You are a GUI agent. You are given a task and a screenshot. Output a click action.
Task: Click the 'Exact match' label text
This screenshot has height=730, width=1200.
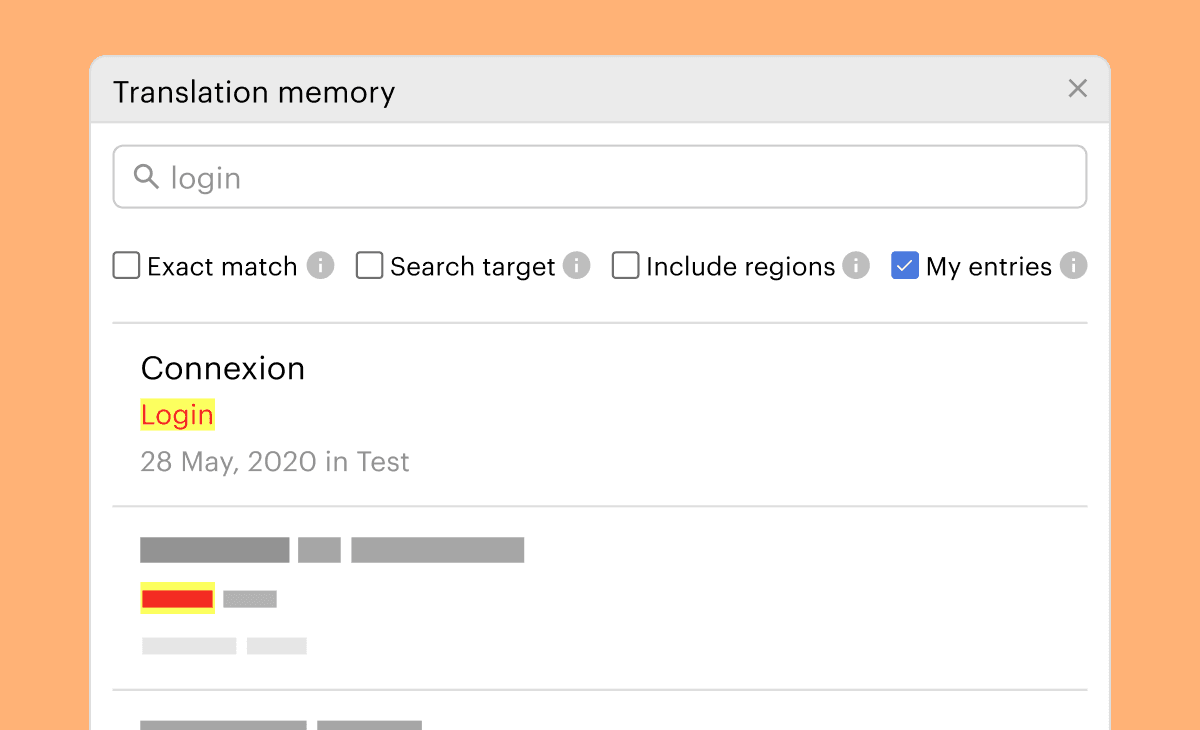222,267
